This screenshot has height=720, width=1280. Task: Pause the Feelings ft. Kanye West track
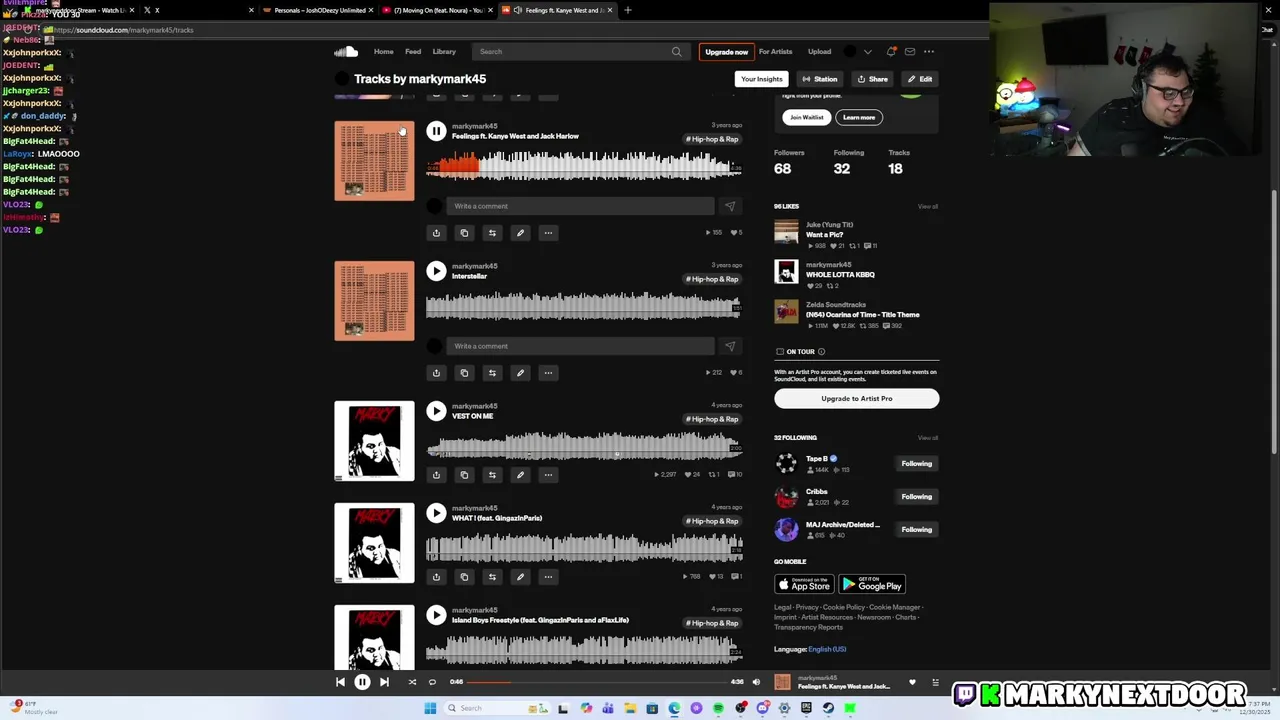(x=436, y=131)
